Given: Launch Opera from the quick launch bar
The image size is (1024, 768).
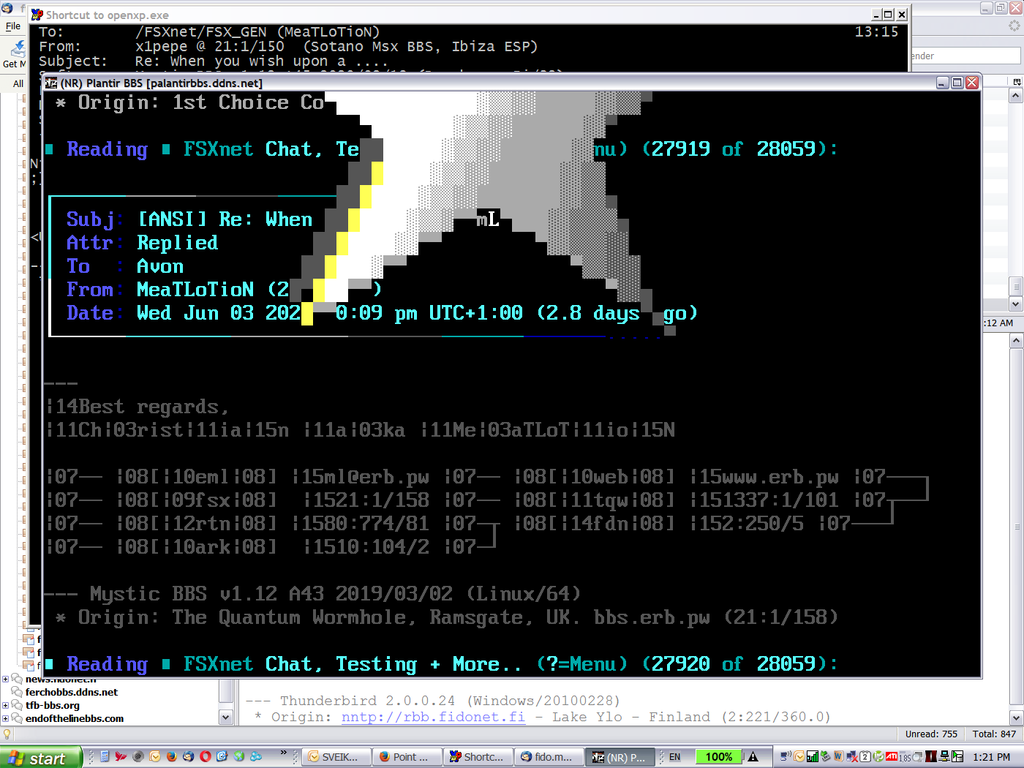Looking at the screenshot, I should 205,757.
